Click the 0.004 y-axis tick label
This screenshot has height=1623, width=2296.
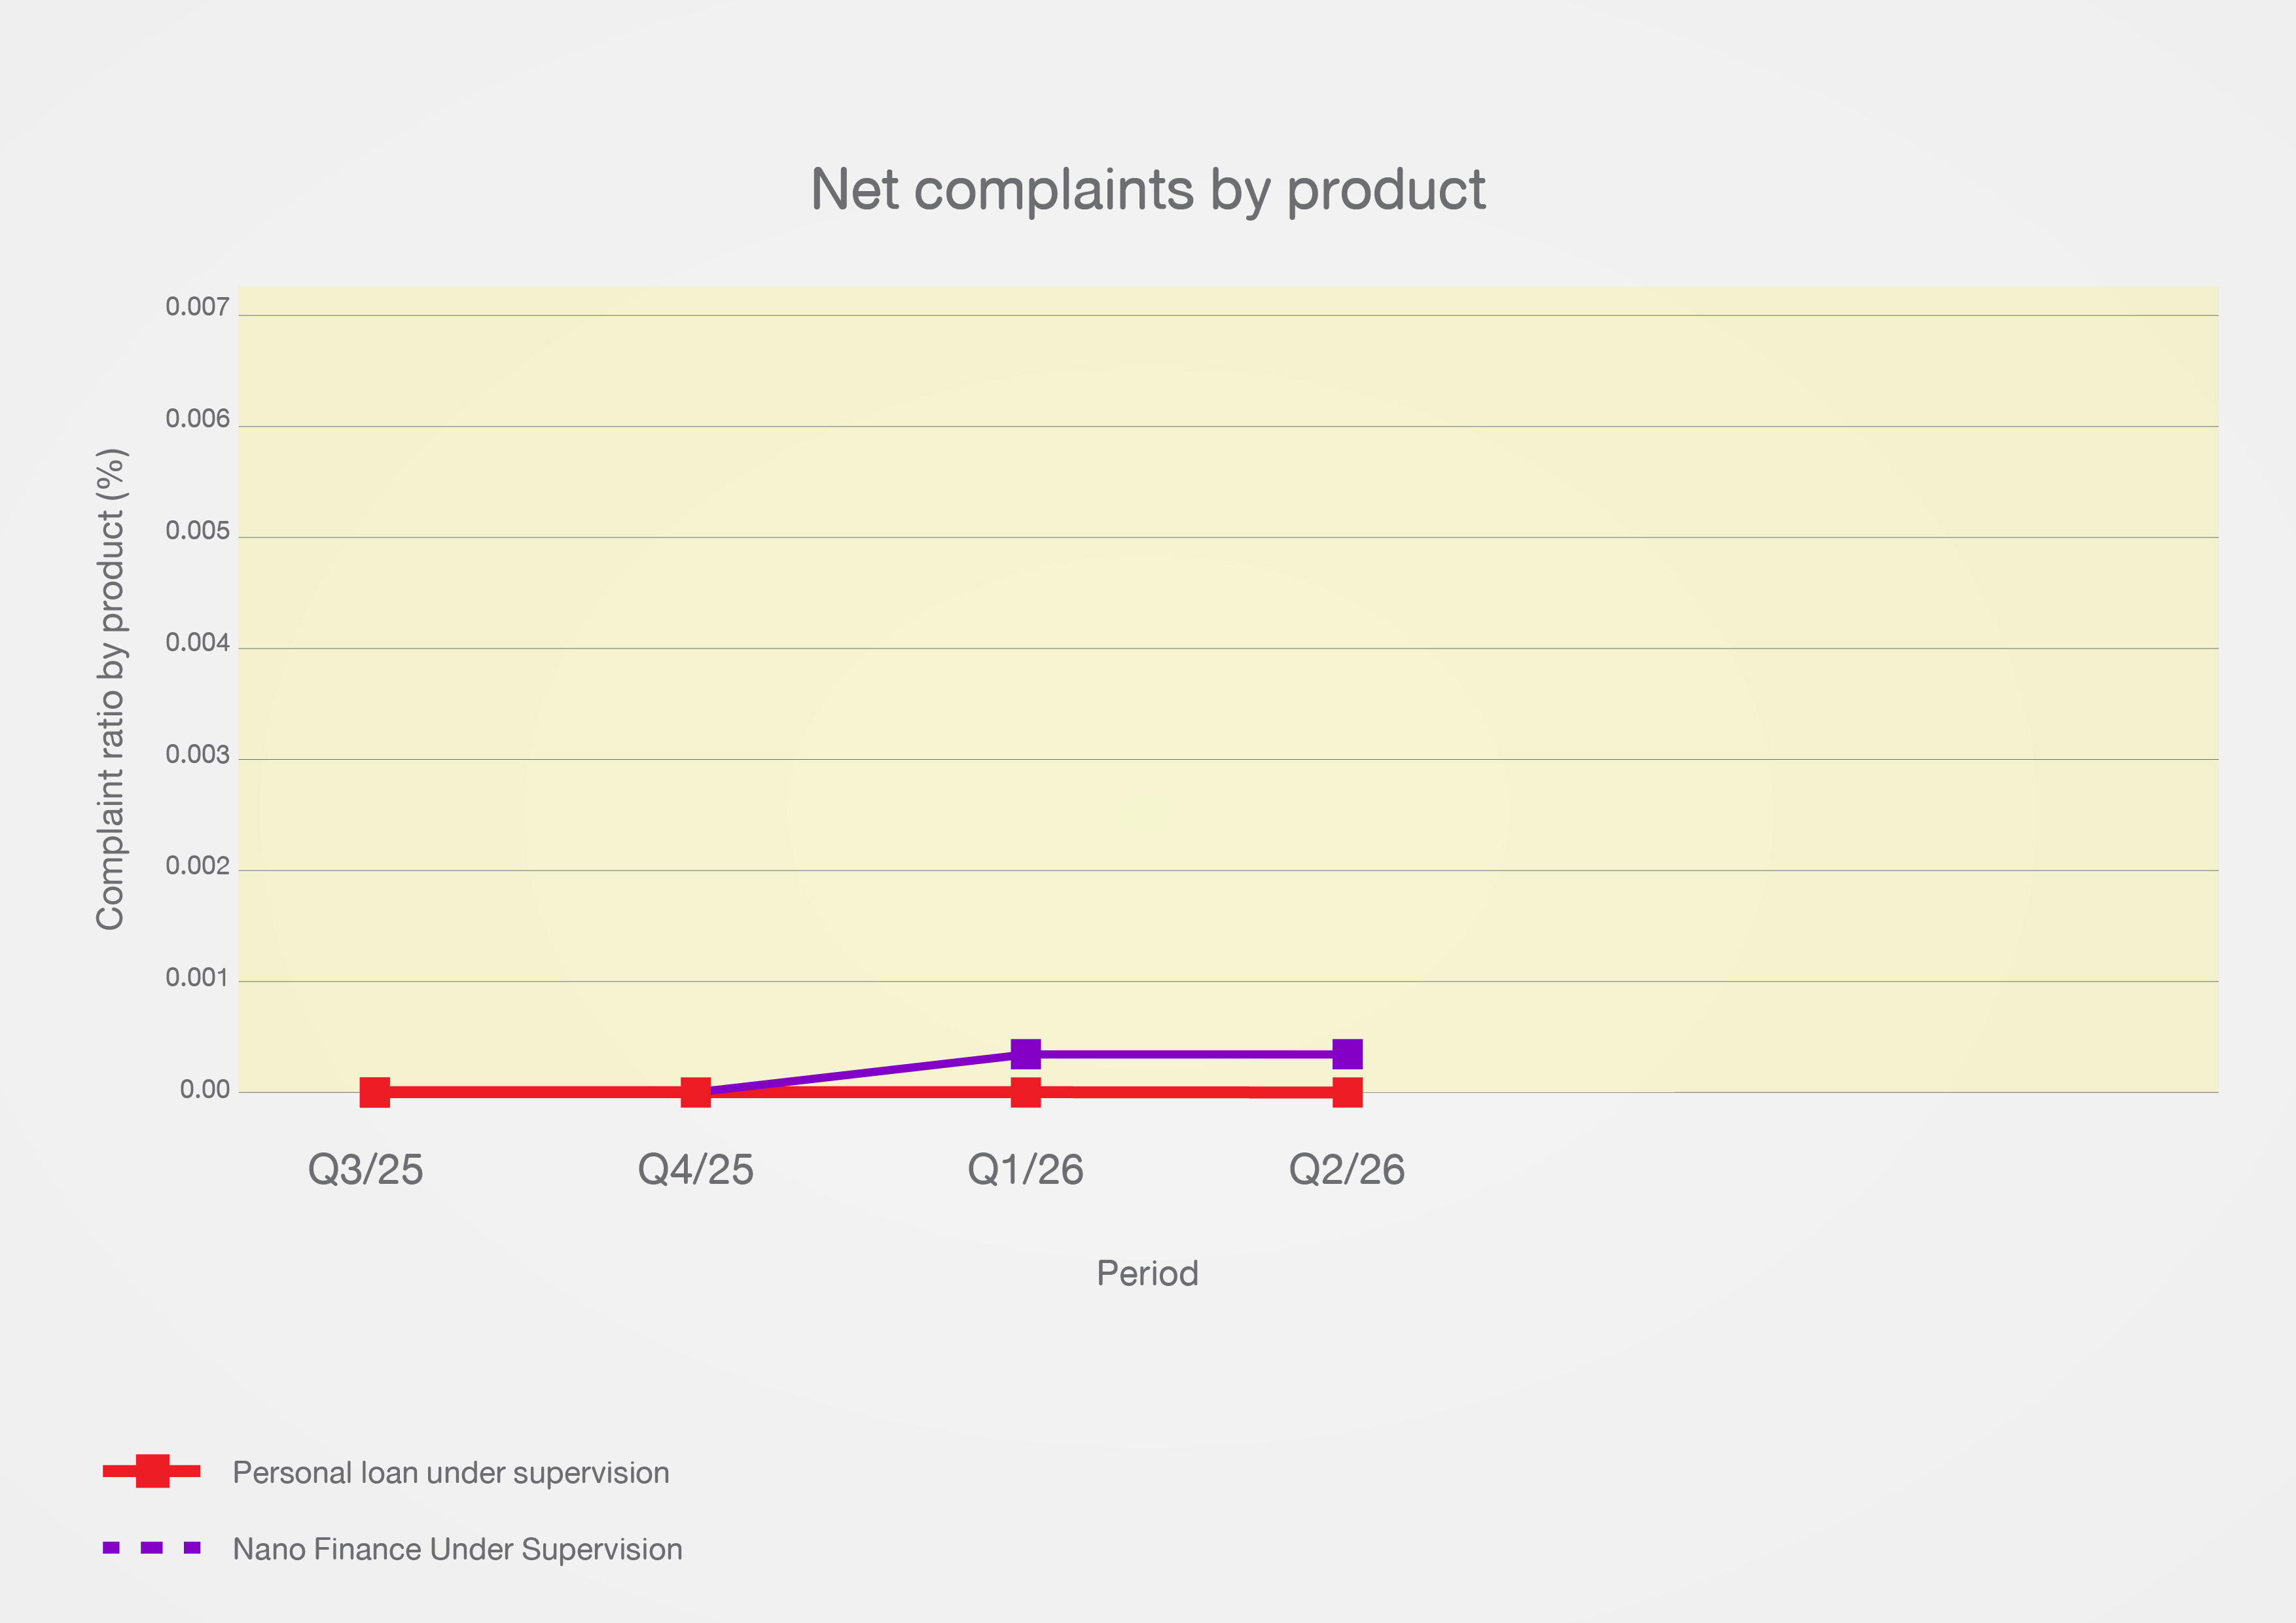tap(197, 643)
